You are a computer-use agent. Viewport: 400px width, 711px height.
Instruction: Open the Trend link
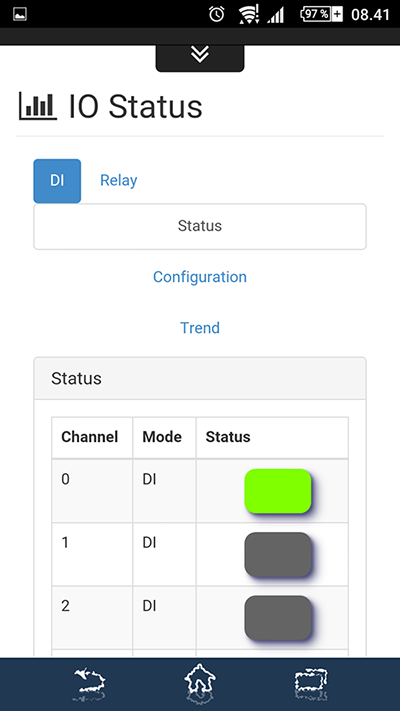pos(200,327)
